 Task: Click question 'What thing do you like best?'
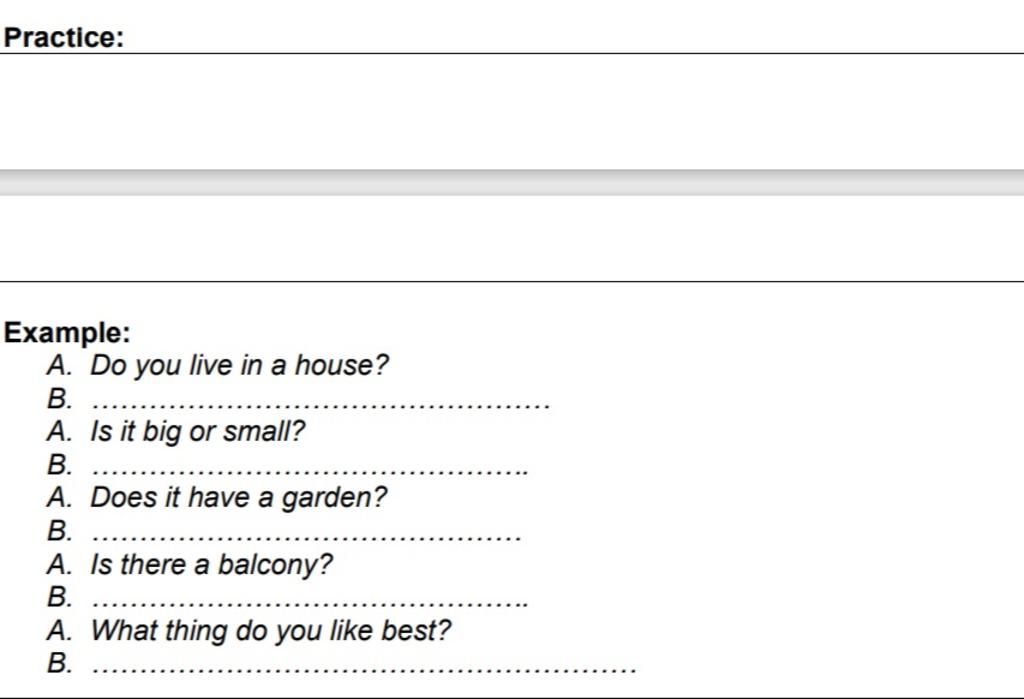coord(270,631)
